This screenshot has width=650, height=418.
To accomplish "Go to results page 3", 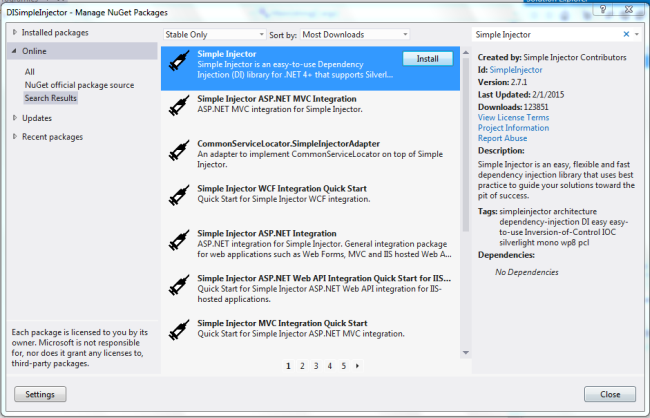I will [316, 366].
